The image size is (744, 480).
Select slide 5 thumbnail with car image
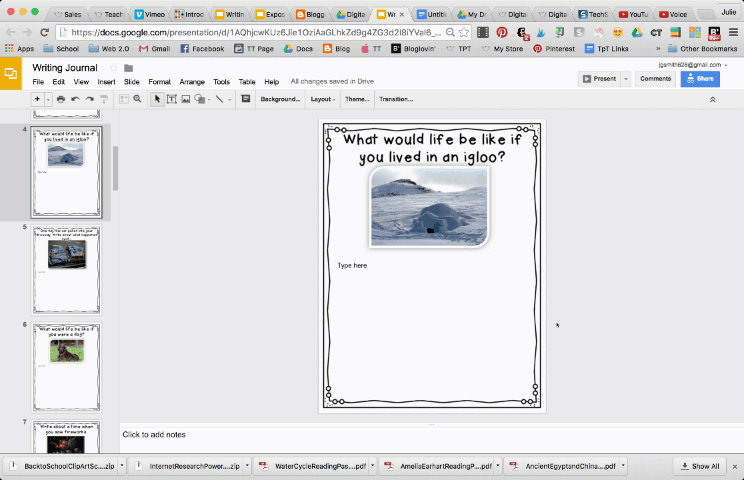66,270
